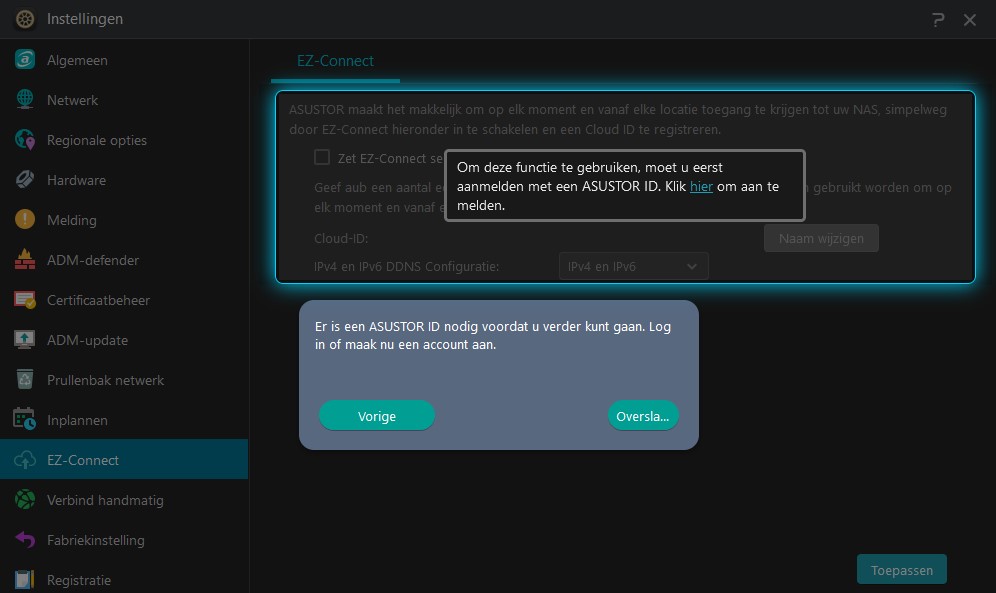Image resolution: width=996 pixels, height=593 pixels.
Task: Select Melding in the sidebar
Action: [124, 220]
